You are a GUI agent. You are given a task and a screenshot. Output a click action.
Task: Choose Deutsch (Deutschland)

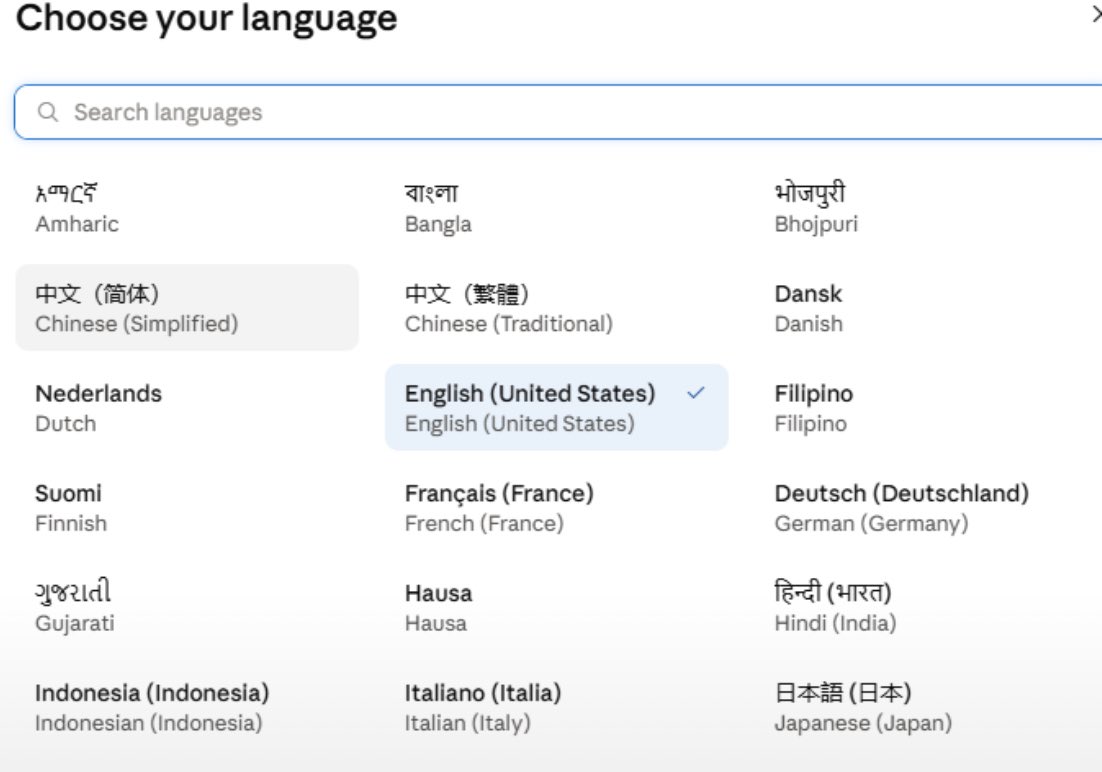tap(926, 508)
